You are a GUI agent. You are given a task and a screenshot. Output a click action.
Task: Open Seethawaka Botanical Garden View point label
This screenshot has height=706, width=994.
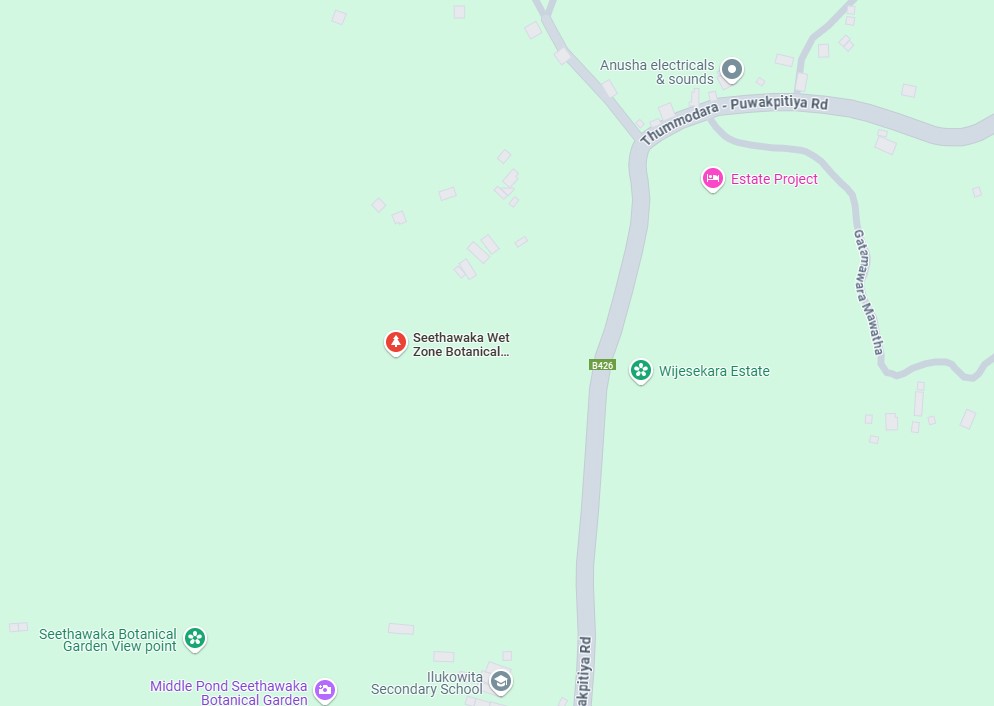pyautogui.click(x=108, y=640)
